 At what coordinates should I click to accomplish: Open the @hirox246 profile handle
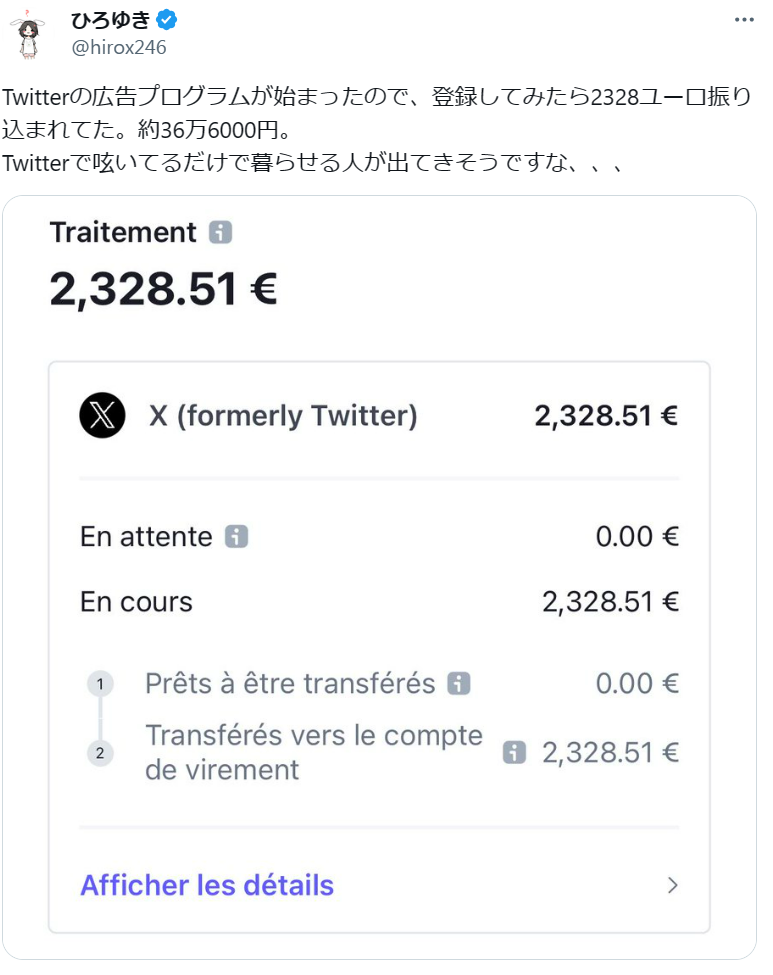(118, 47)
